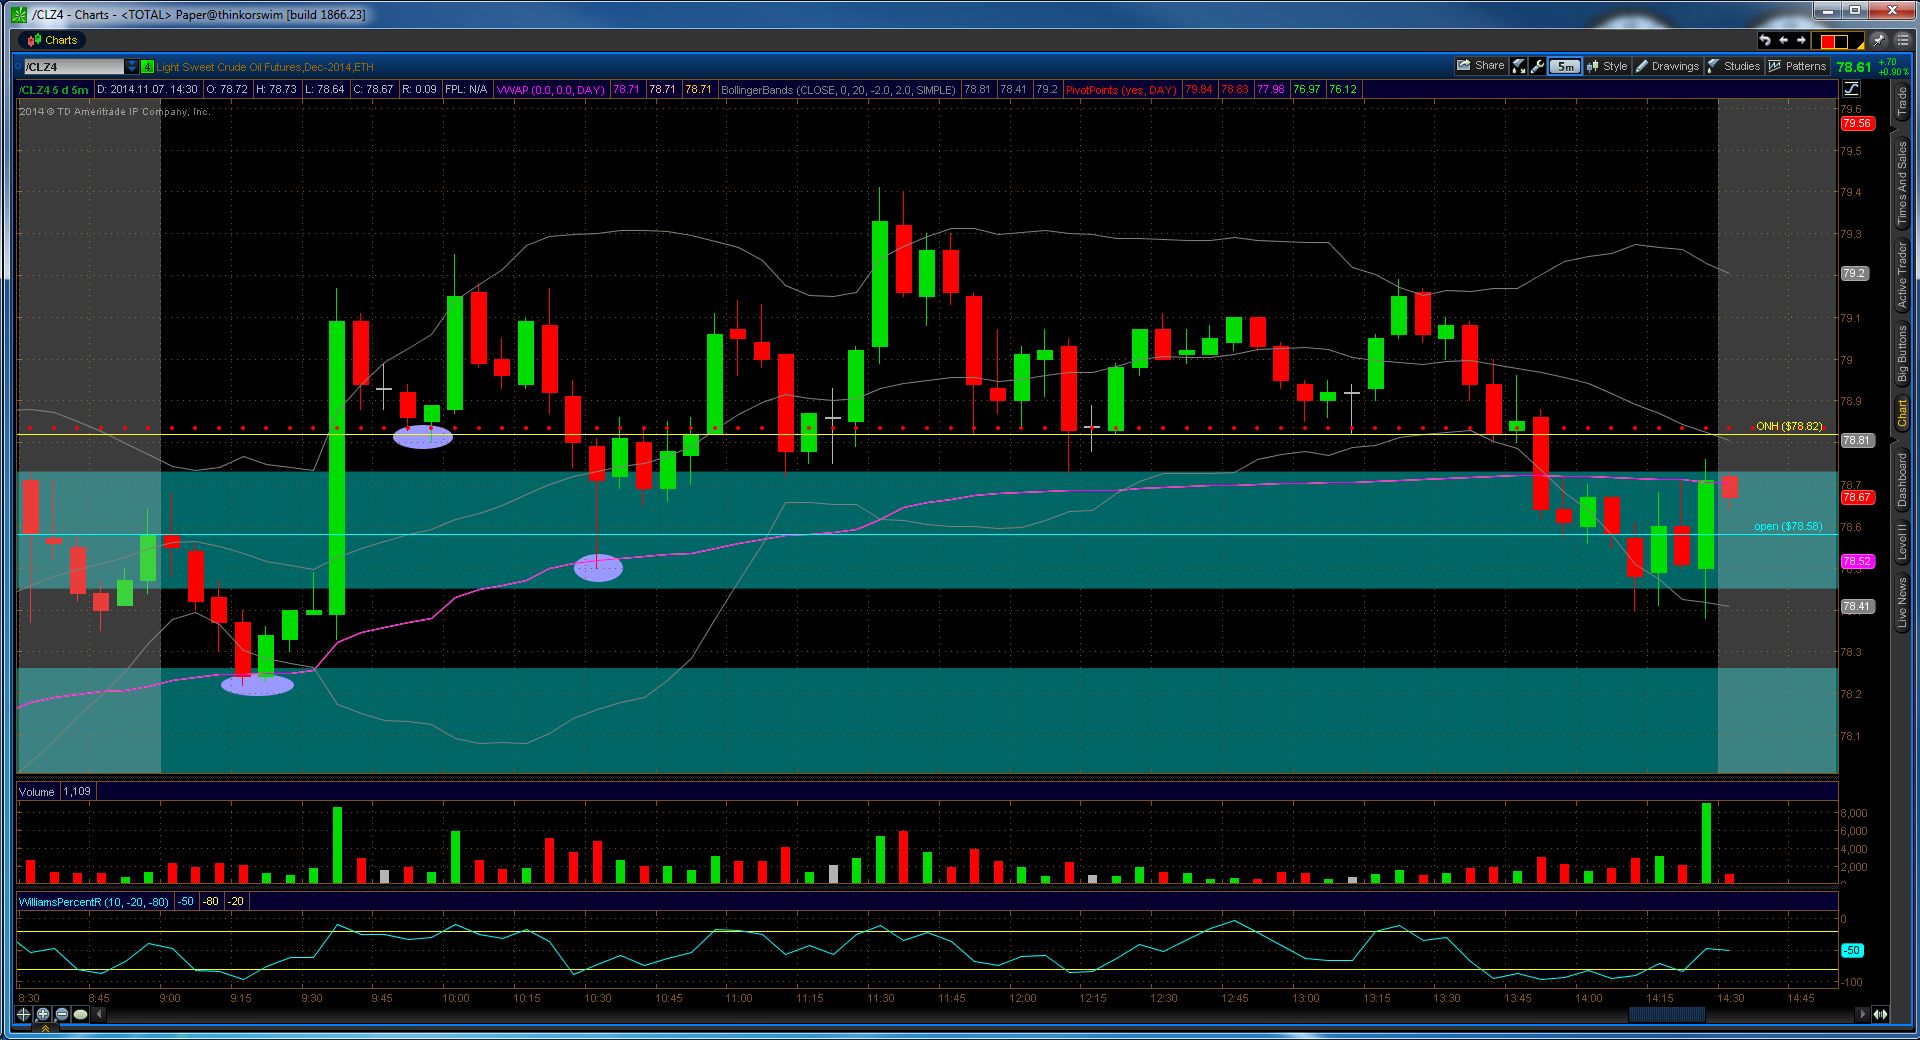Viewport: 1920px width, 1040px height.
Task: Open the Share menu in chart toolbar
Action: (x=1481, y=66)
